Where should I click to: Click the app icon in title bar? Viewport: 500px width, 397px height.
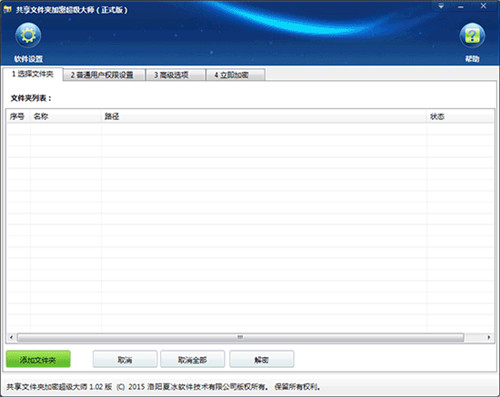7,10
